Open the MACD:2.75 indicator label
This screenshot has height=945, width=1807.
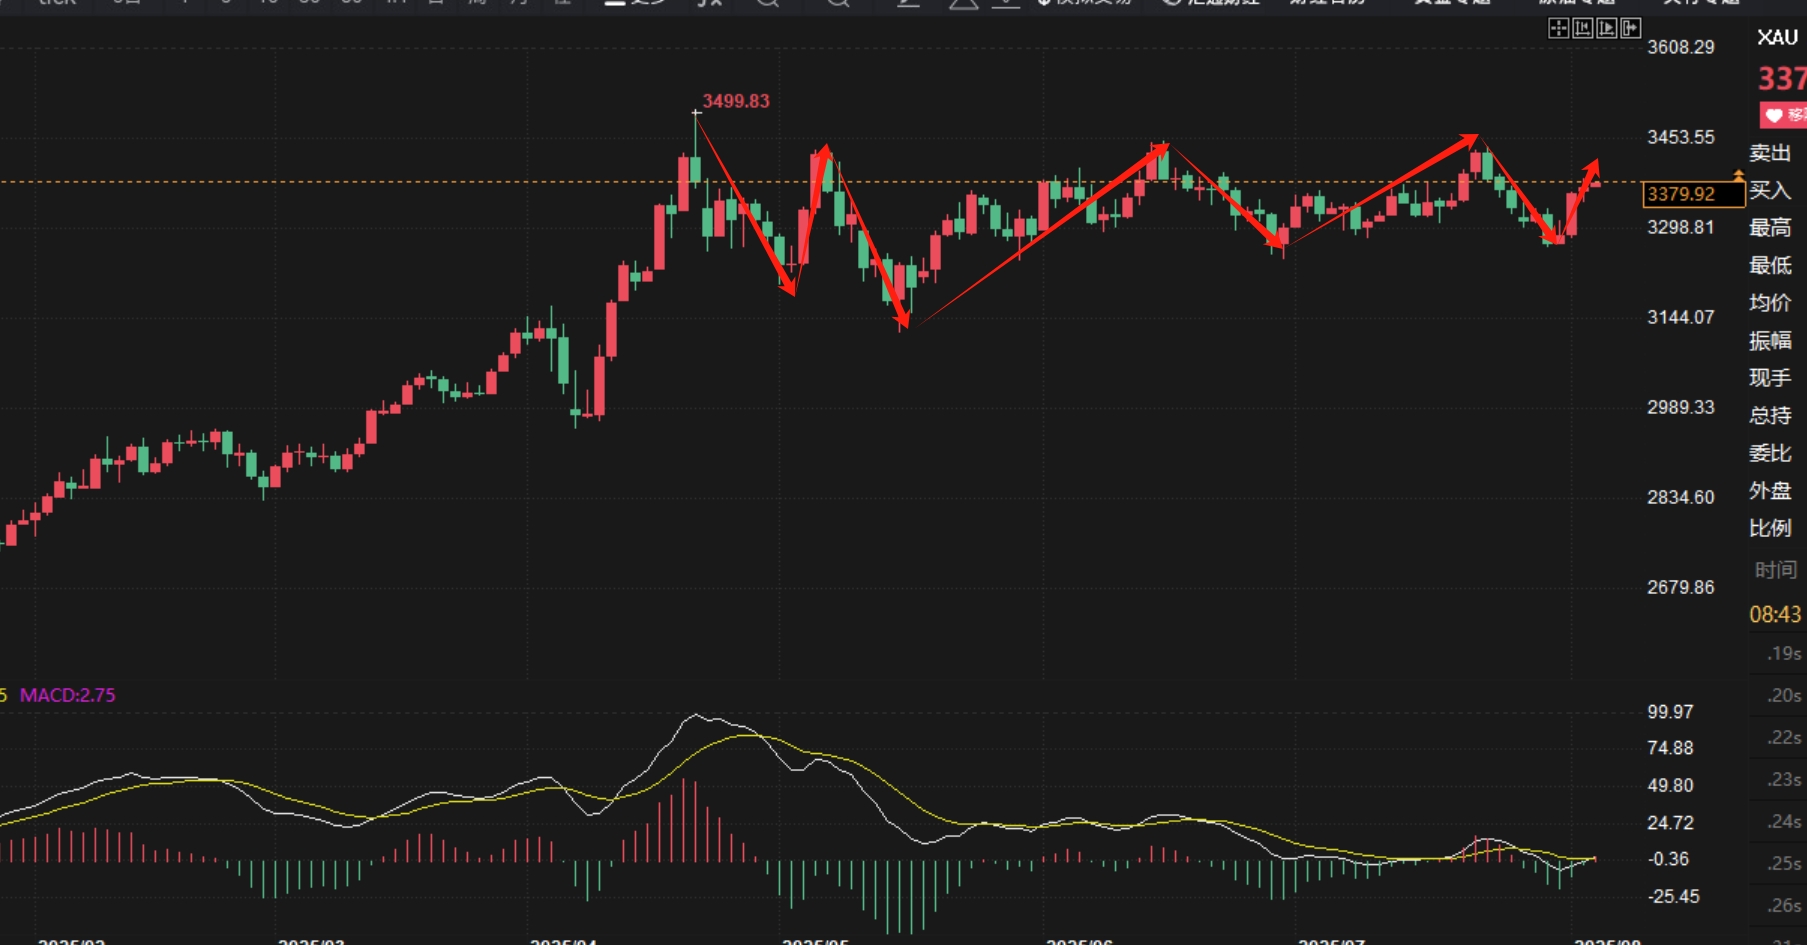point(67,695)
